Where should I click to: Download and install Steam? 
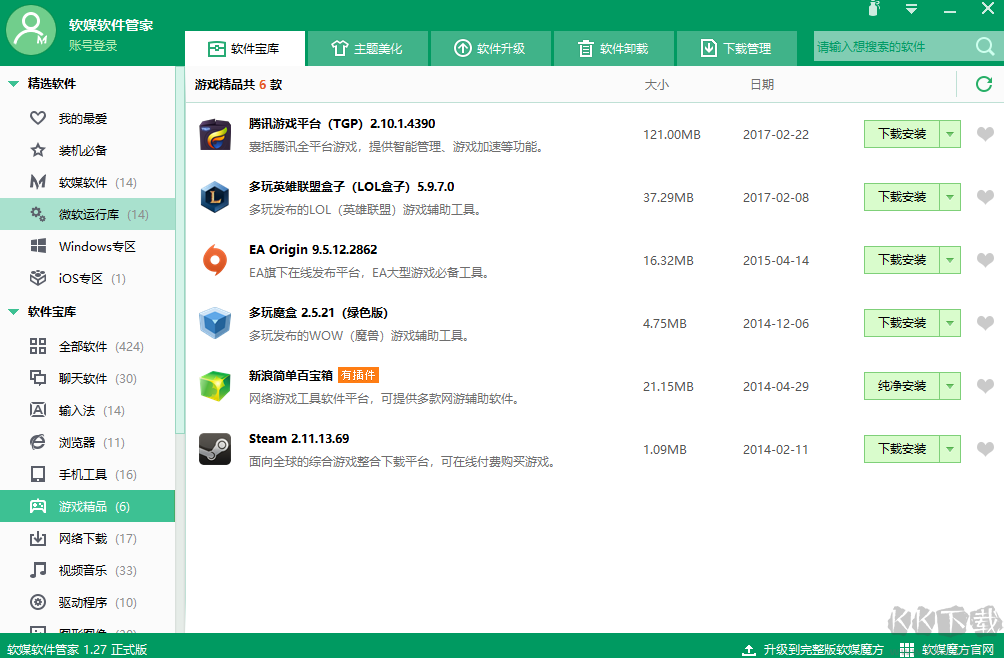coord(902,449)
